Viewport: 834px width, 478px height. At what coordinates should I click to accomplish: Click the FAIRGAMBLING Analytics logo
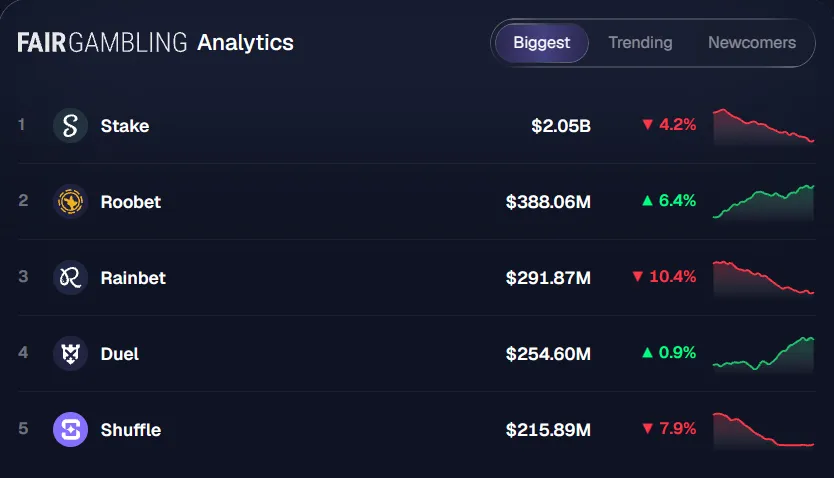coord(155,43)
